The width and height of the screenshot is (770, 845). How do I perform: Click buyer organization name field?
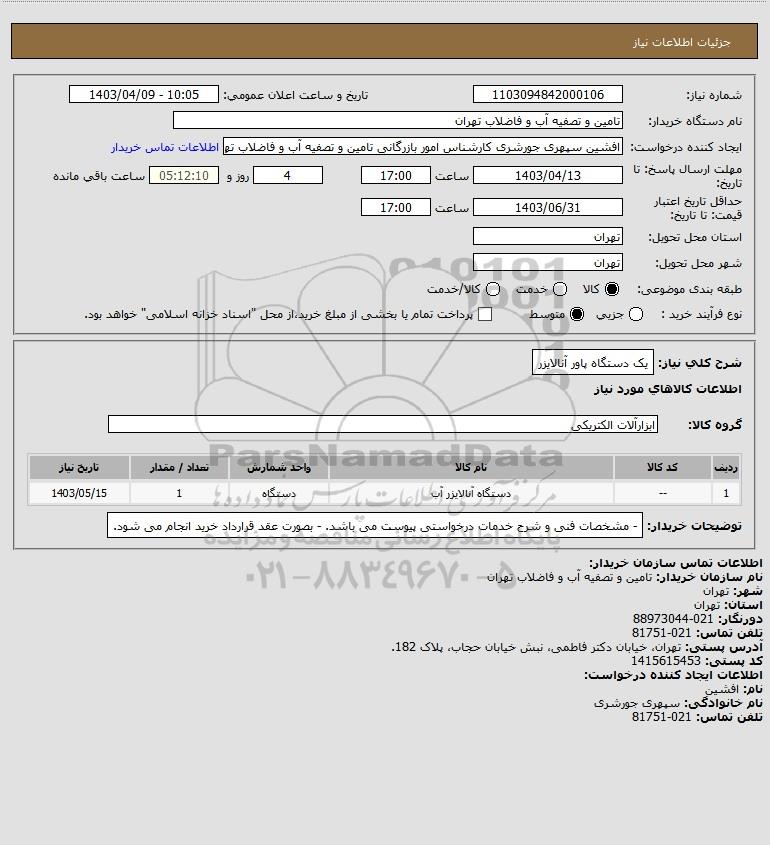coord(398,121)
